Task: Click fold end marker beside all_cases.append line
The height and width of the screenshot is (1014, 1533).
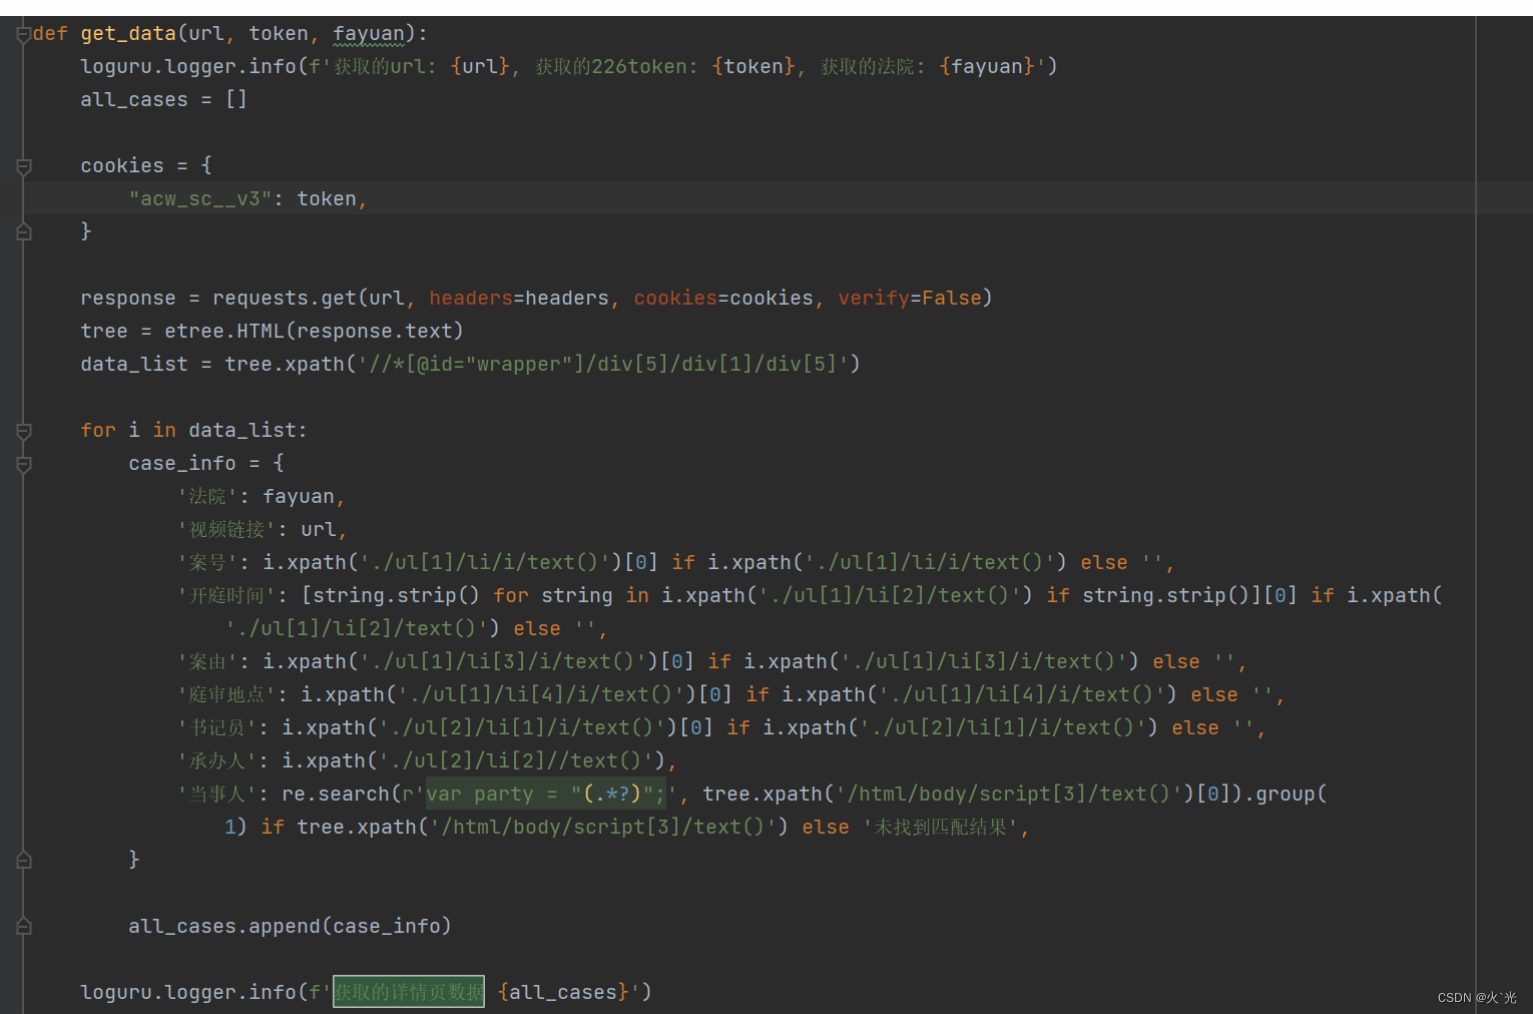Action: 24,926
